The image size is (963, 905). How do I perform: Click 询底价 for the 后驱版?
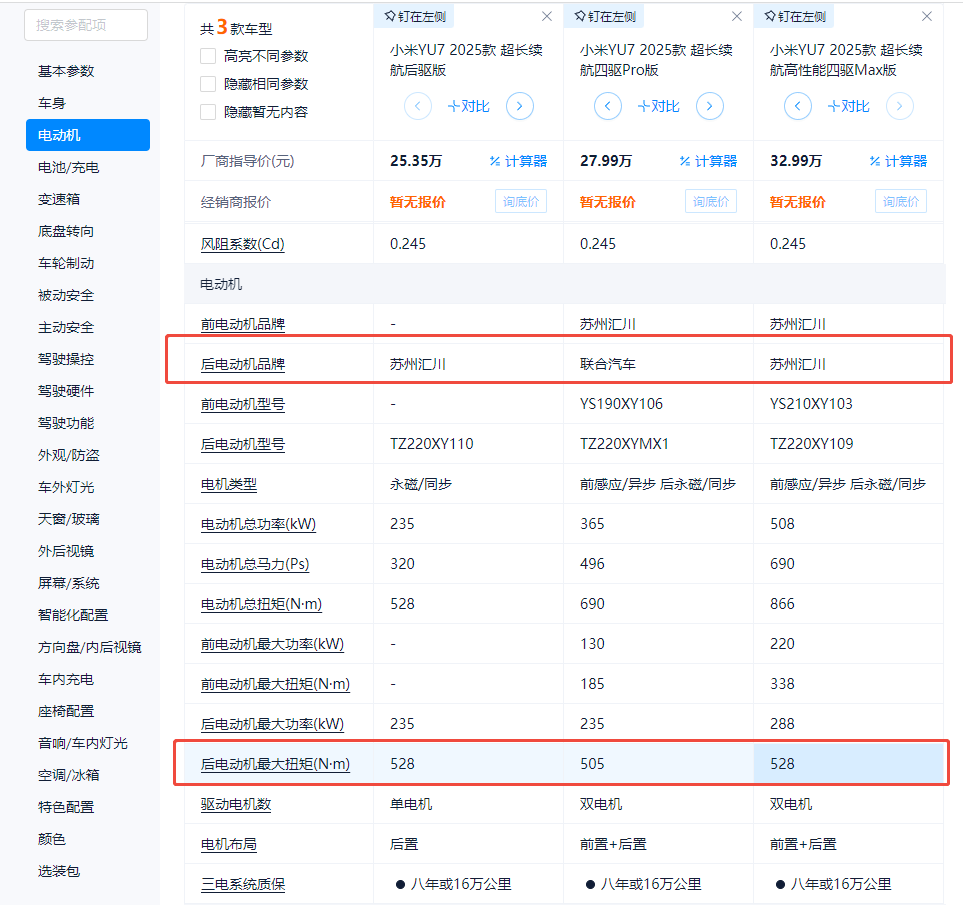pyautogui.click(x=521, y=201)
